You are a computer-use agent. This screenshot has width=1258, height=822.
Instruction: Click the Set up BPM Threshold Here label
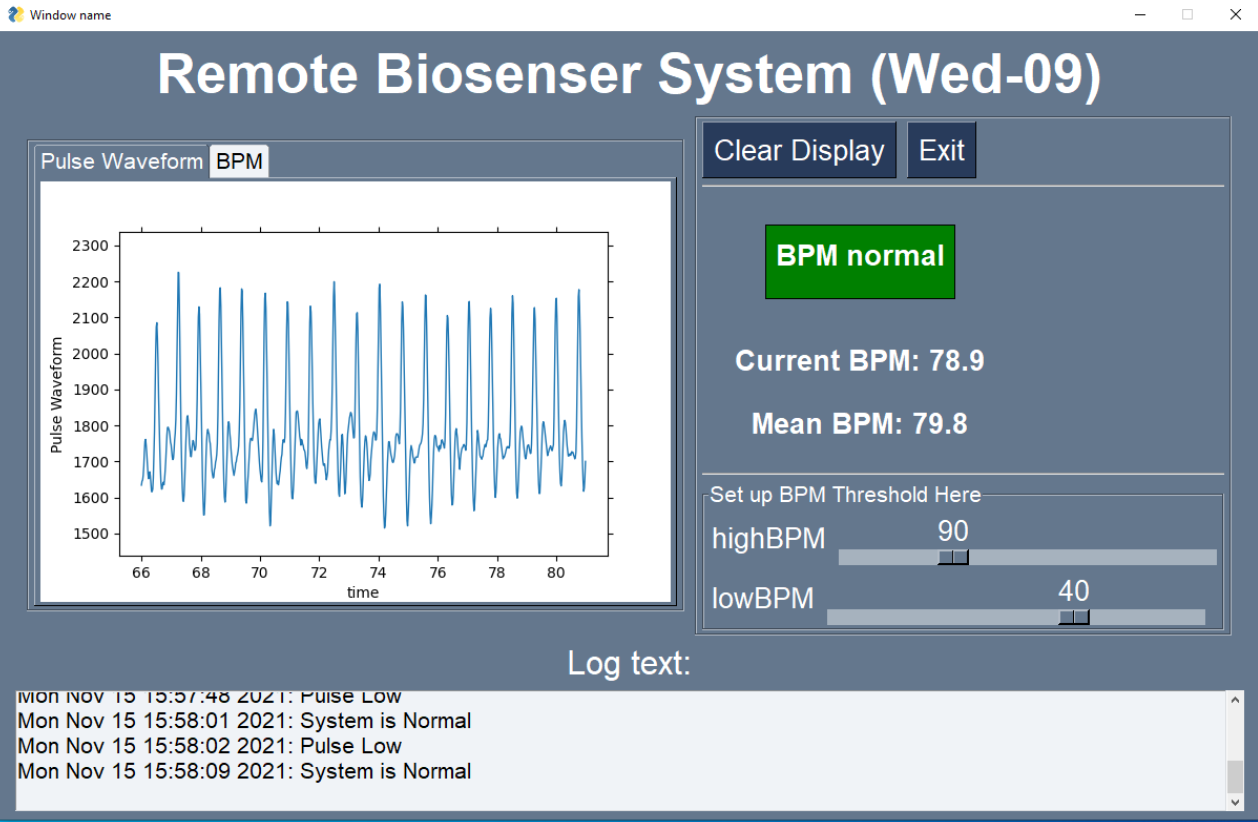(846, 494)
